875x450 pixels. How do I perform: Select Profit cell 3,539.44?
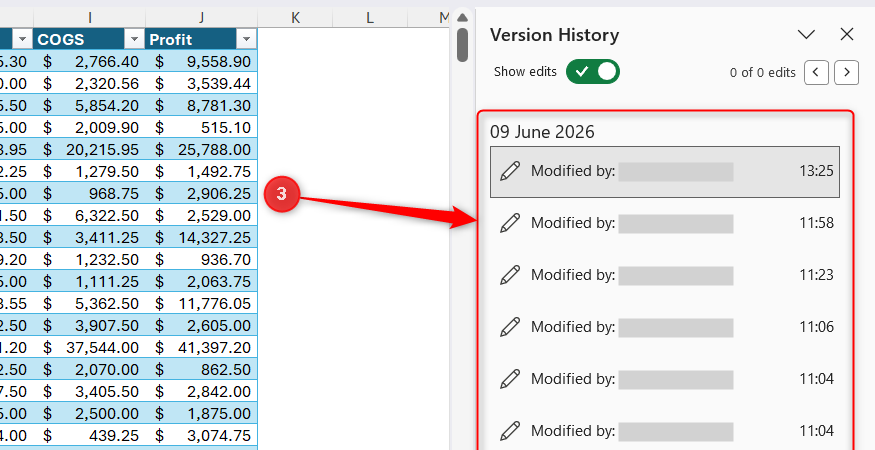pos(201,83)
